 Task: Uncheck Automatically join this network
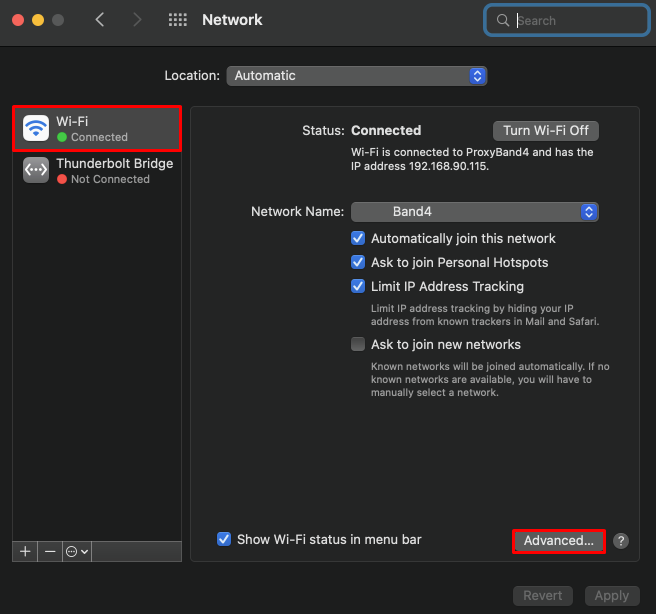tap(358, 238)
